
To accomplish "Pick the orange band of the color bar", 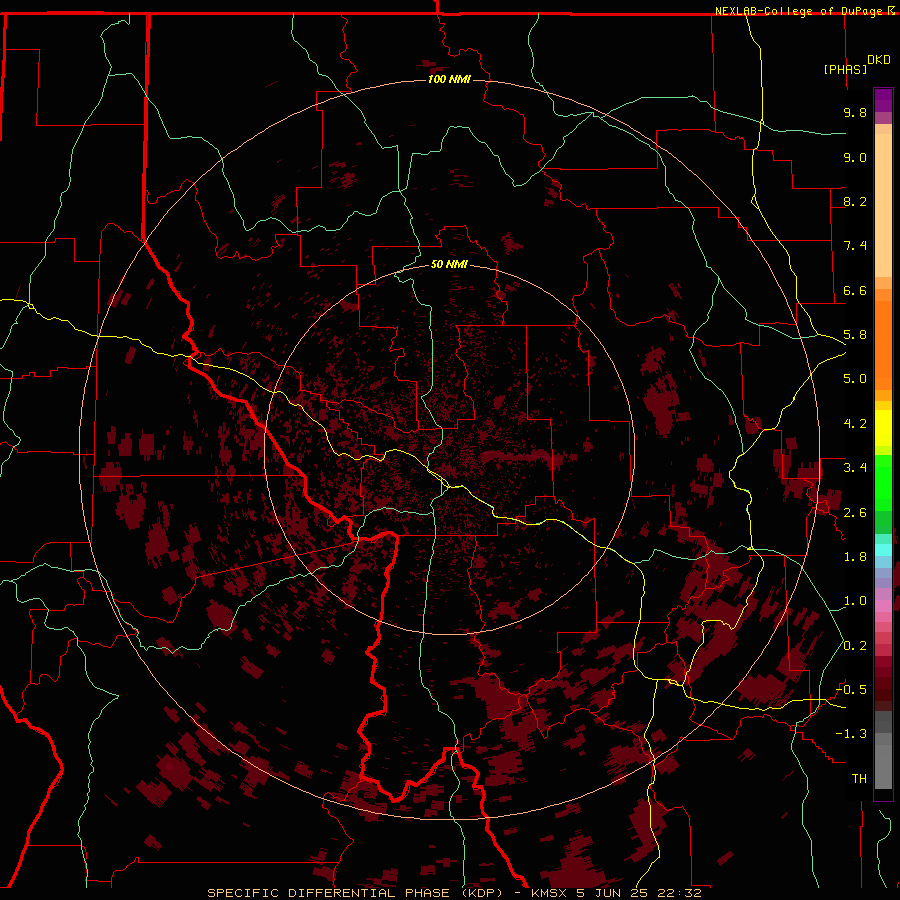I will [883, 344].
